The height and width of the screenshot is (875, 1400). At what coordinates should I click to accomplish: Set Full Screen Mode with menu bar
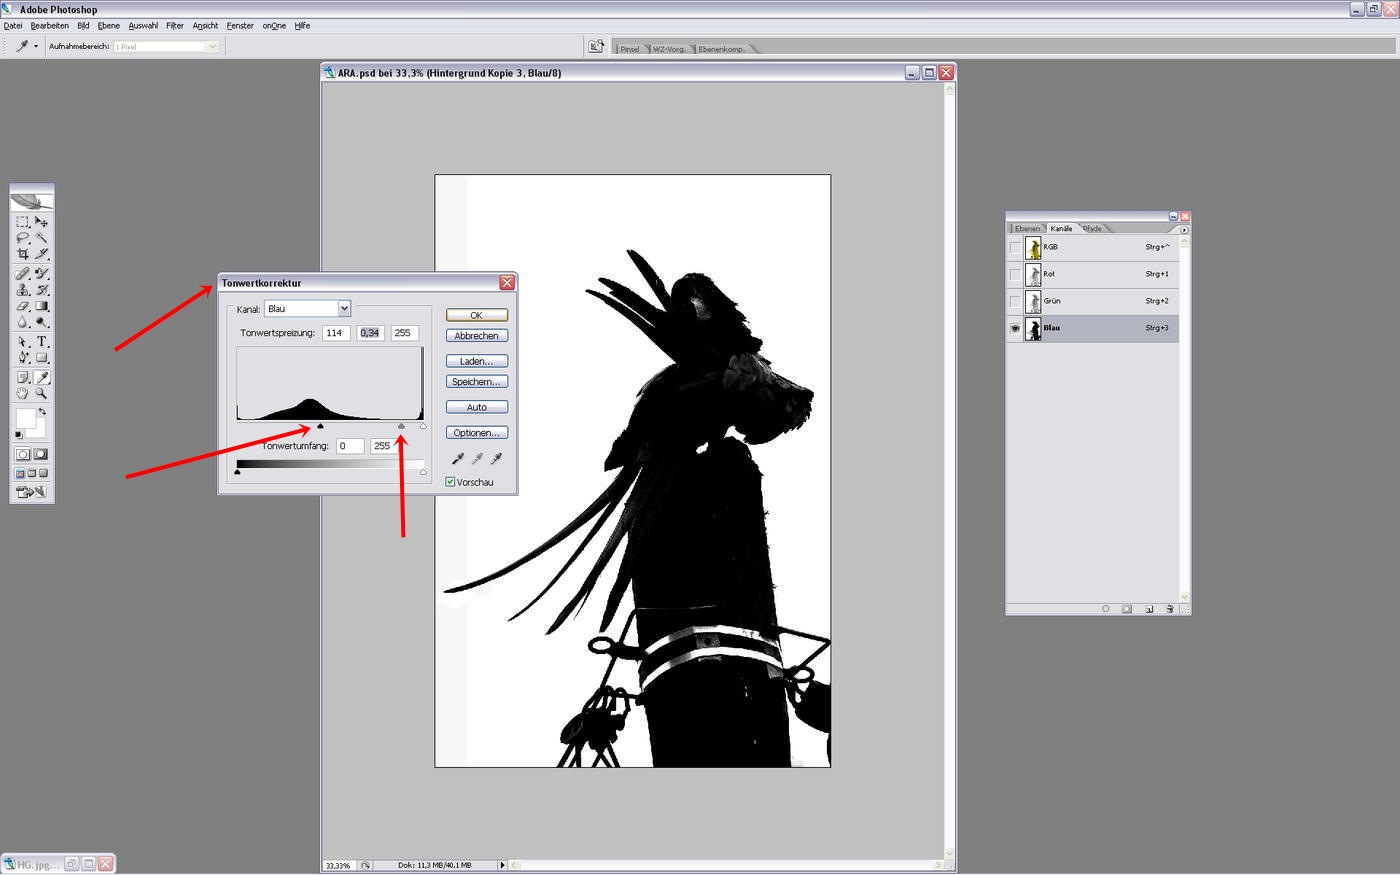(32, 473)
